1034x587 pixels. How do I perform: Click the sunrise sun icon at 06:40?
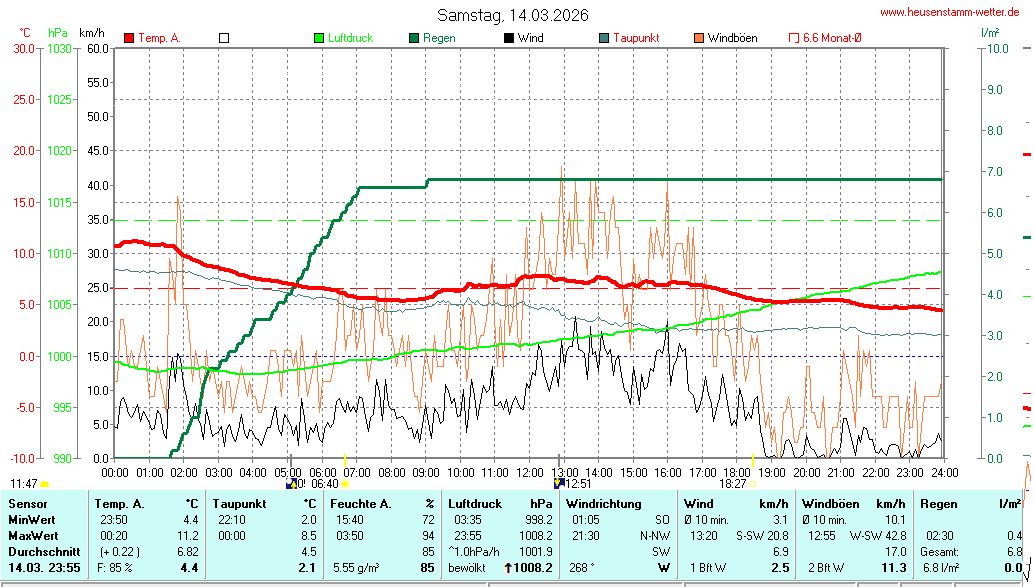(x=346, y=484)
